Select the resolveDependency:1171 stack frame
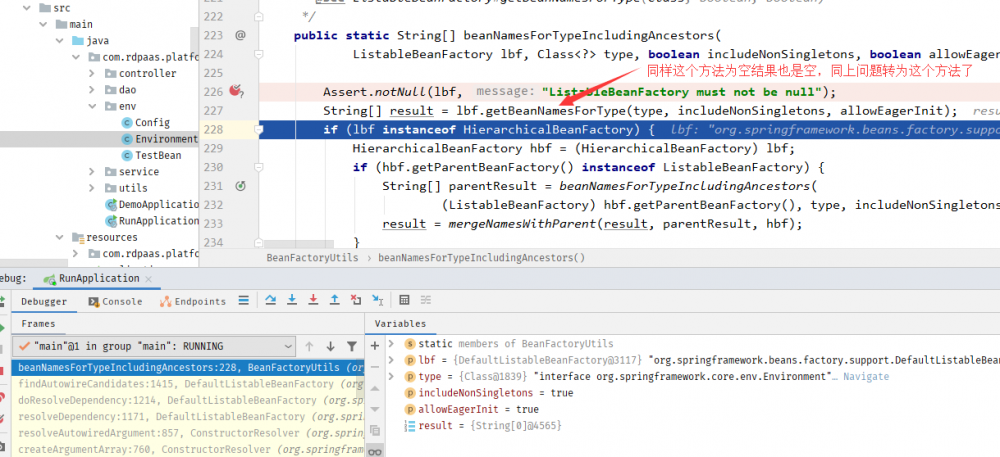 188,417
